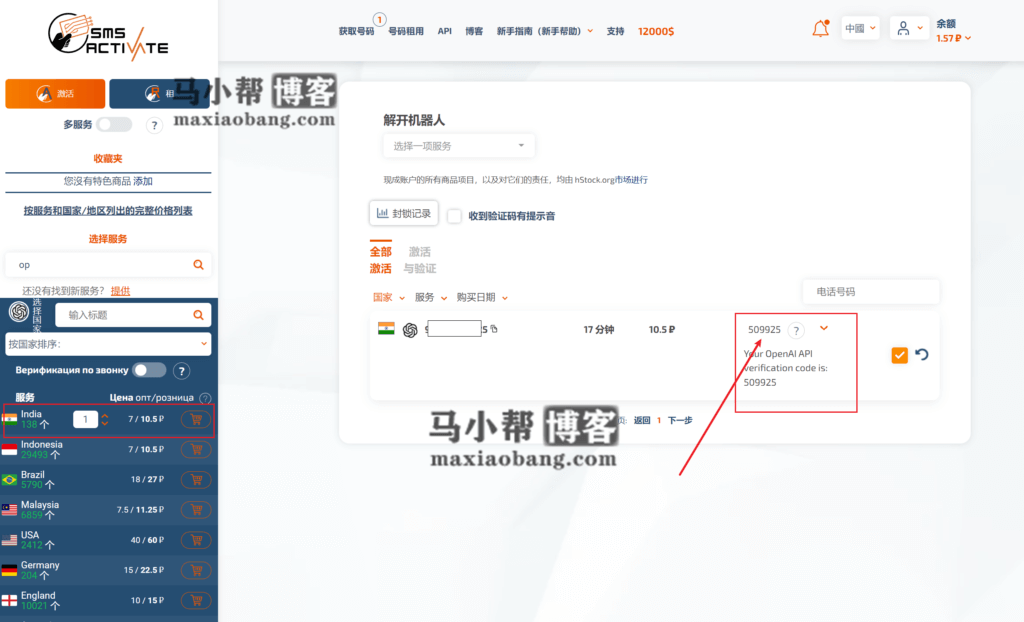Check the 收到验证码有提示音 checkbox
Viewport: 1024px width, 622px height.
point(455,215)
